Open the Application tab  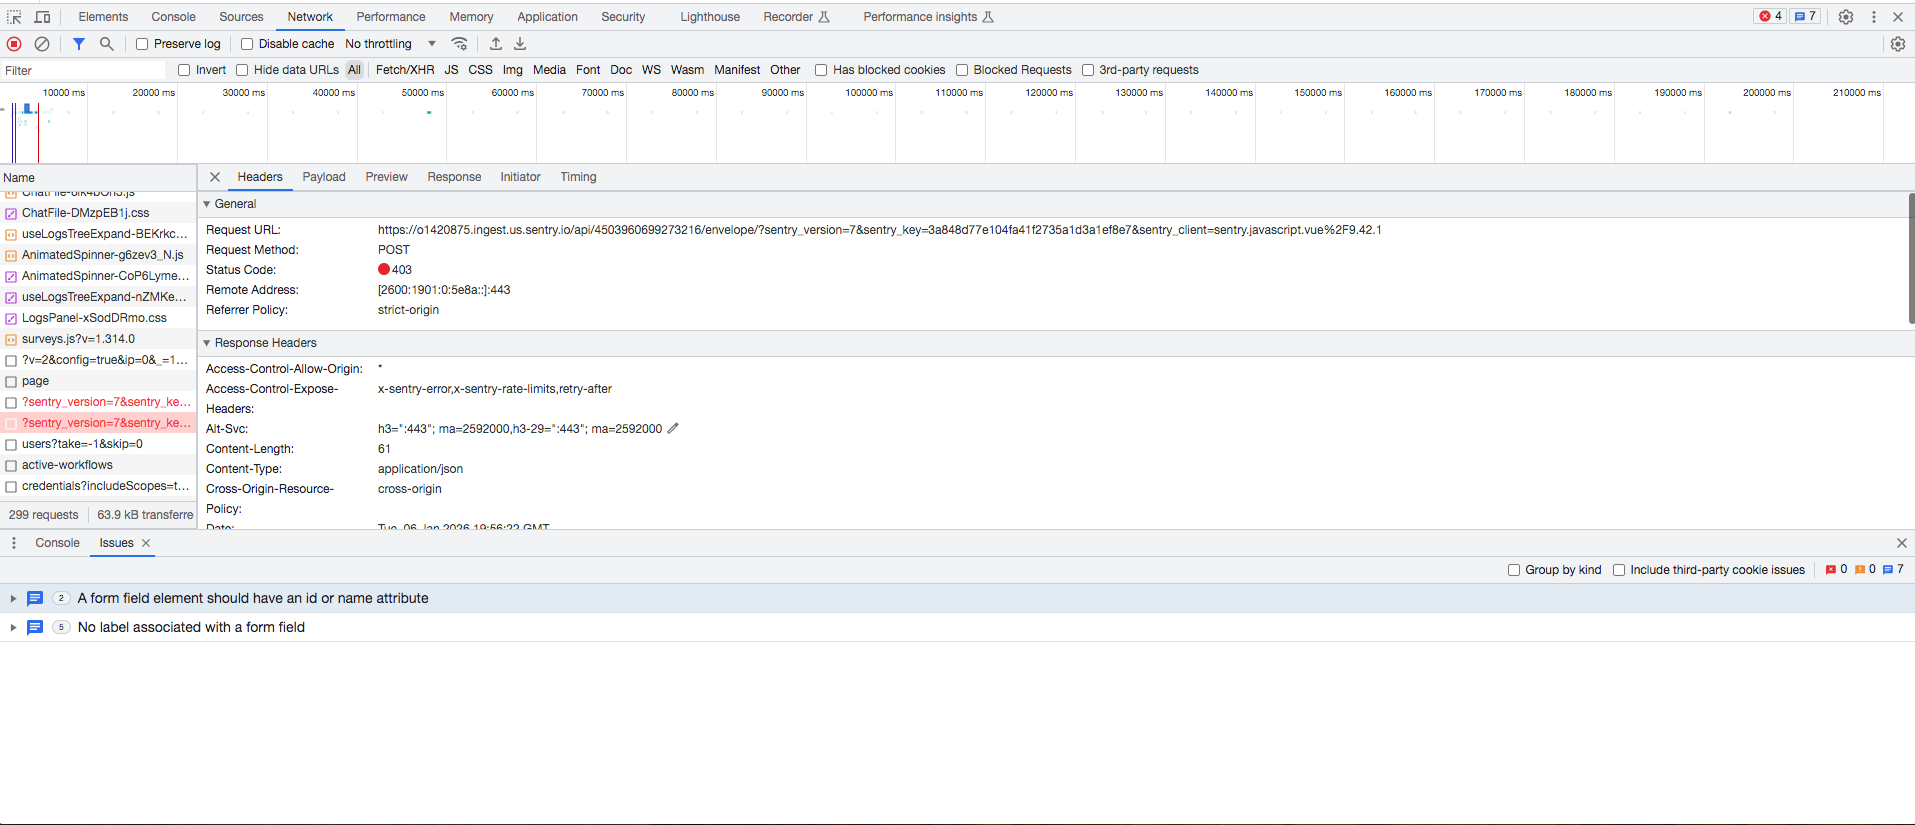(547, 17)
